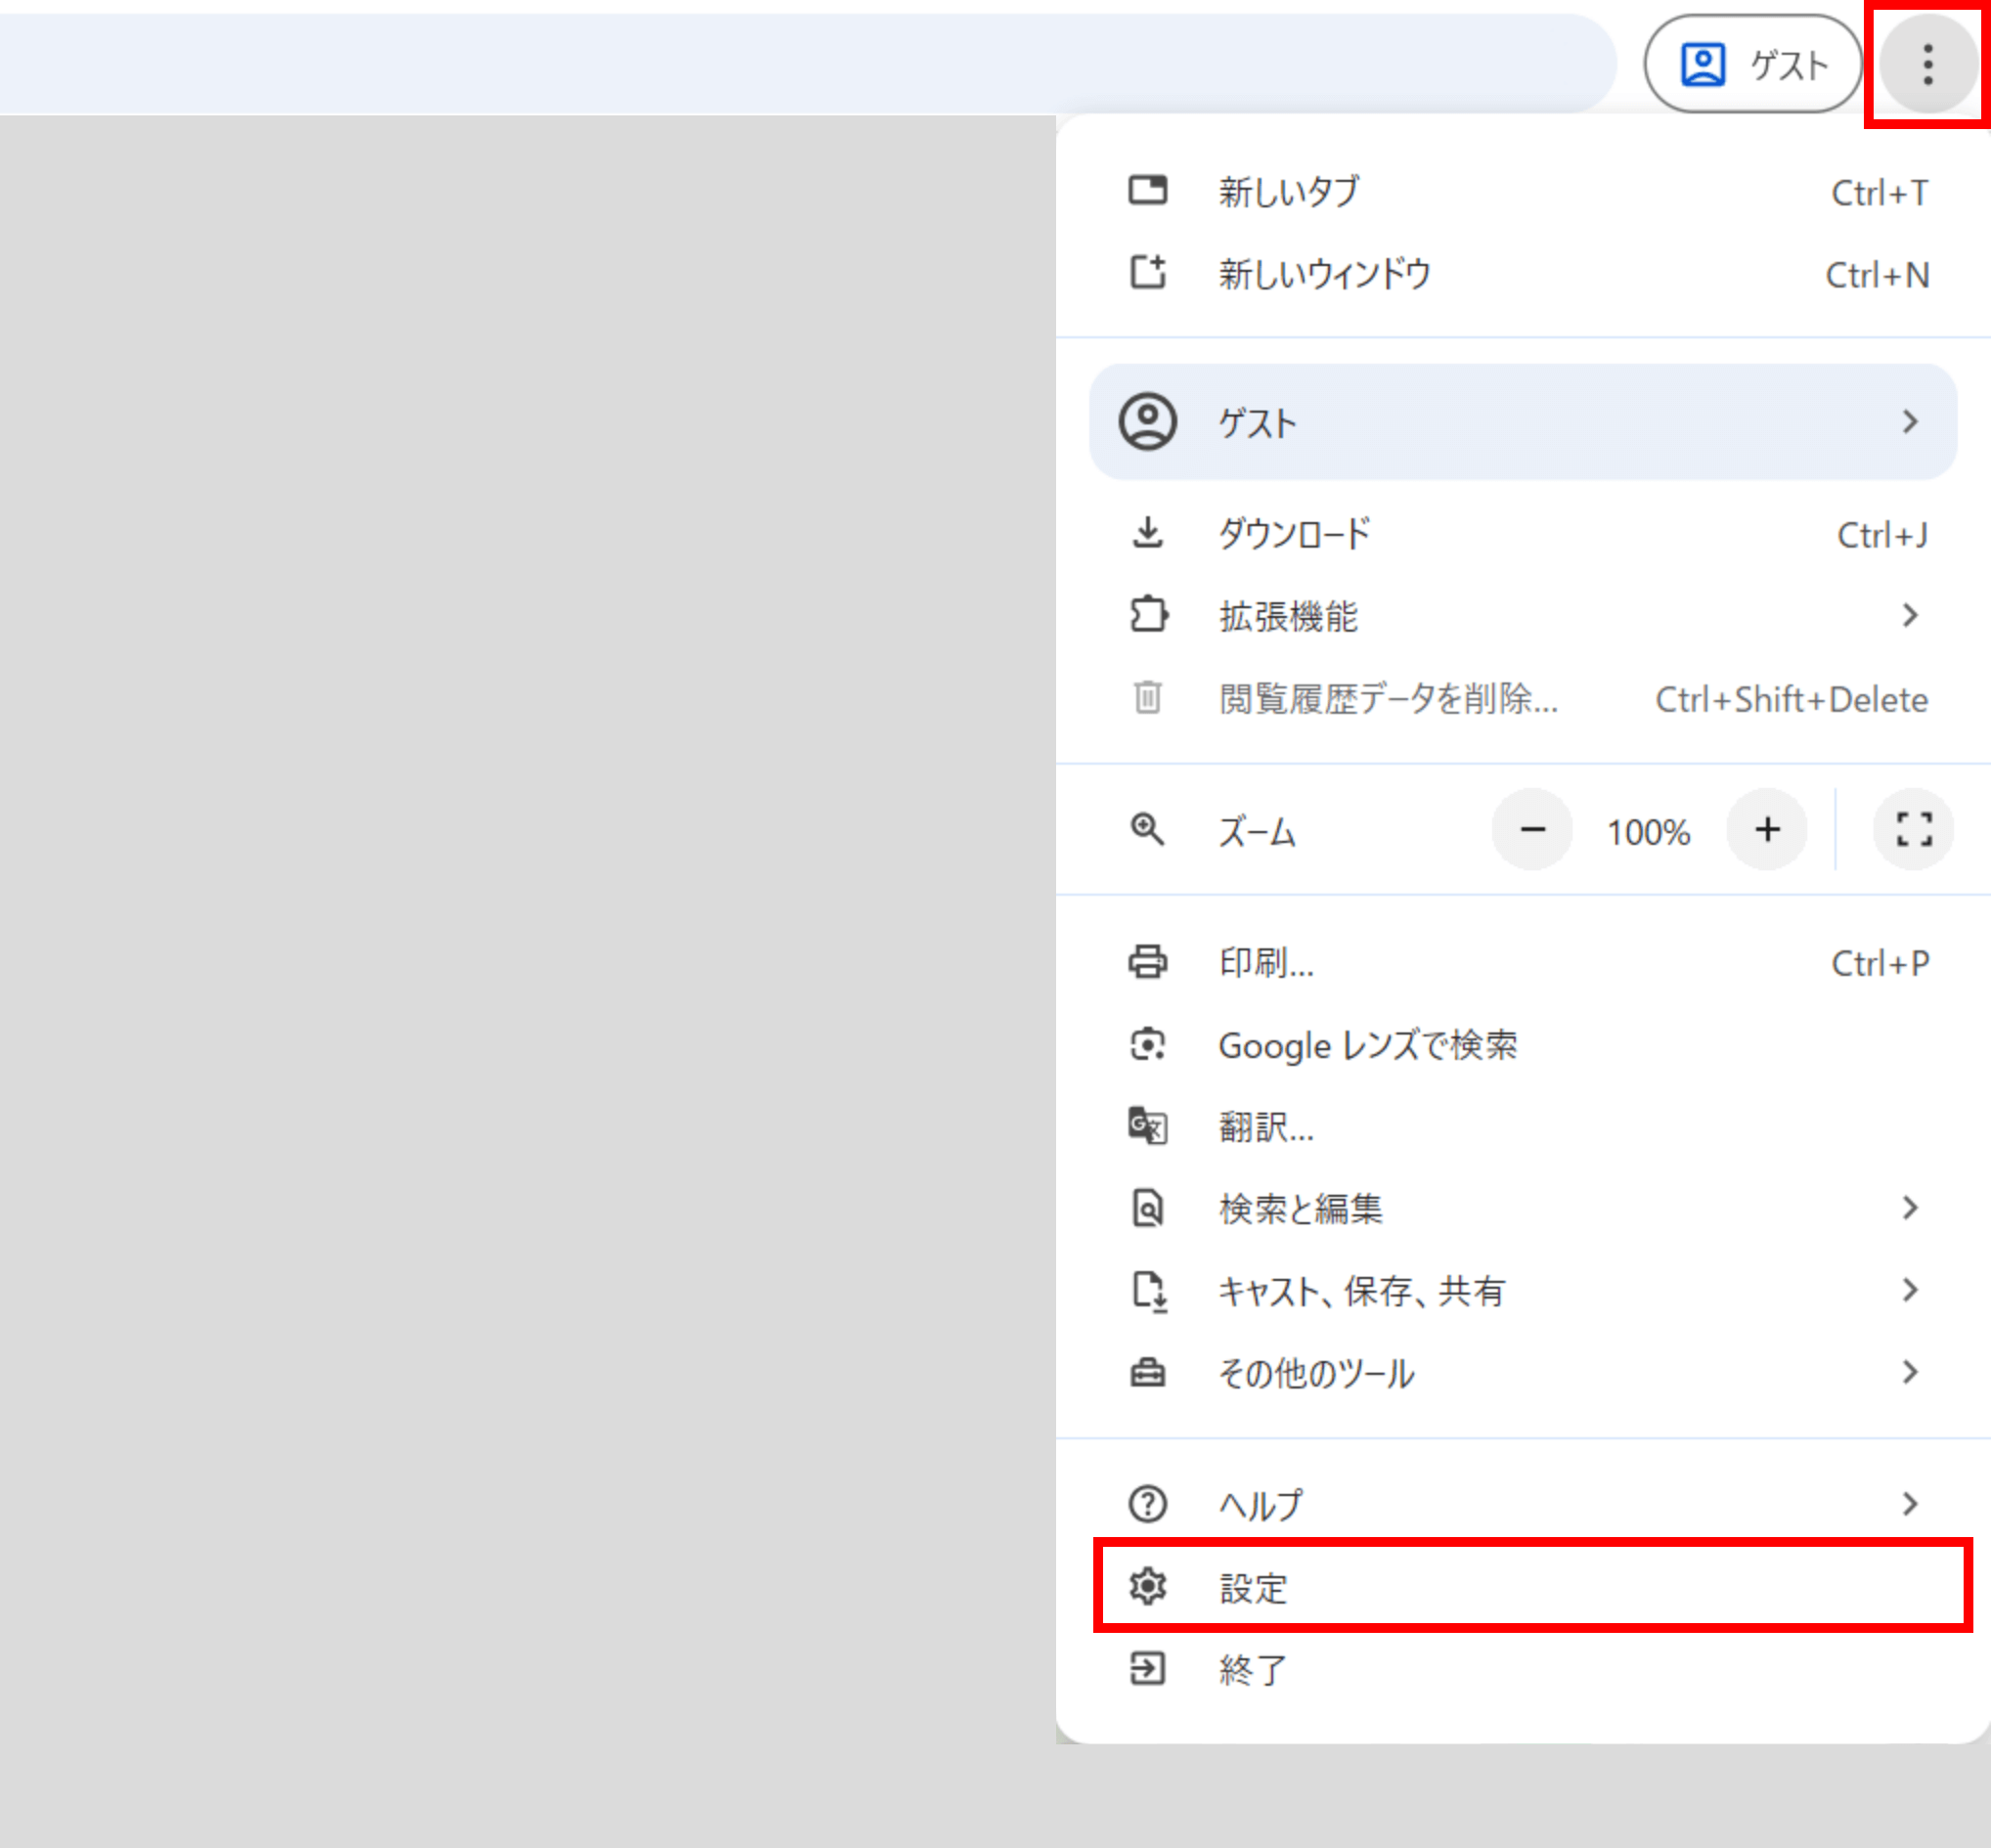The width and height of the screenshot is (1991, 1848).
Task: Decrease zoom with the minus button
Action: click(x=1532, y=829)
